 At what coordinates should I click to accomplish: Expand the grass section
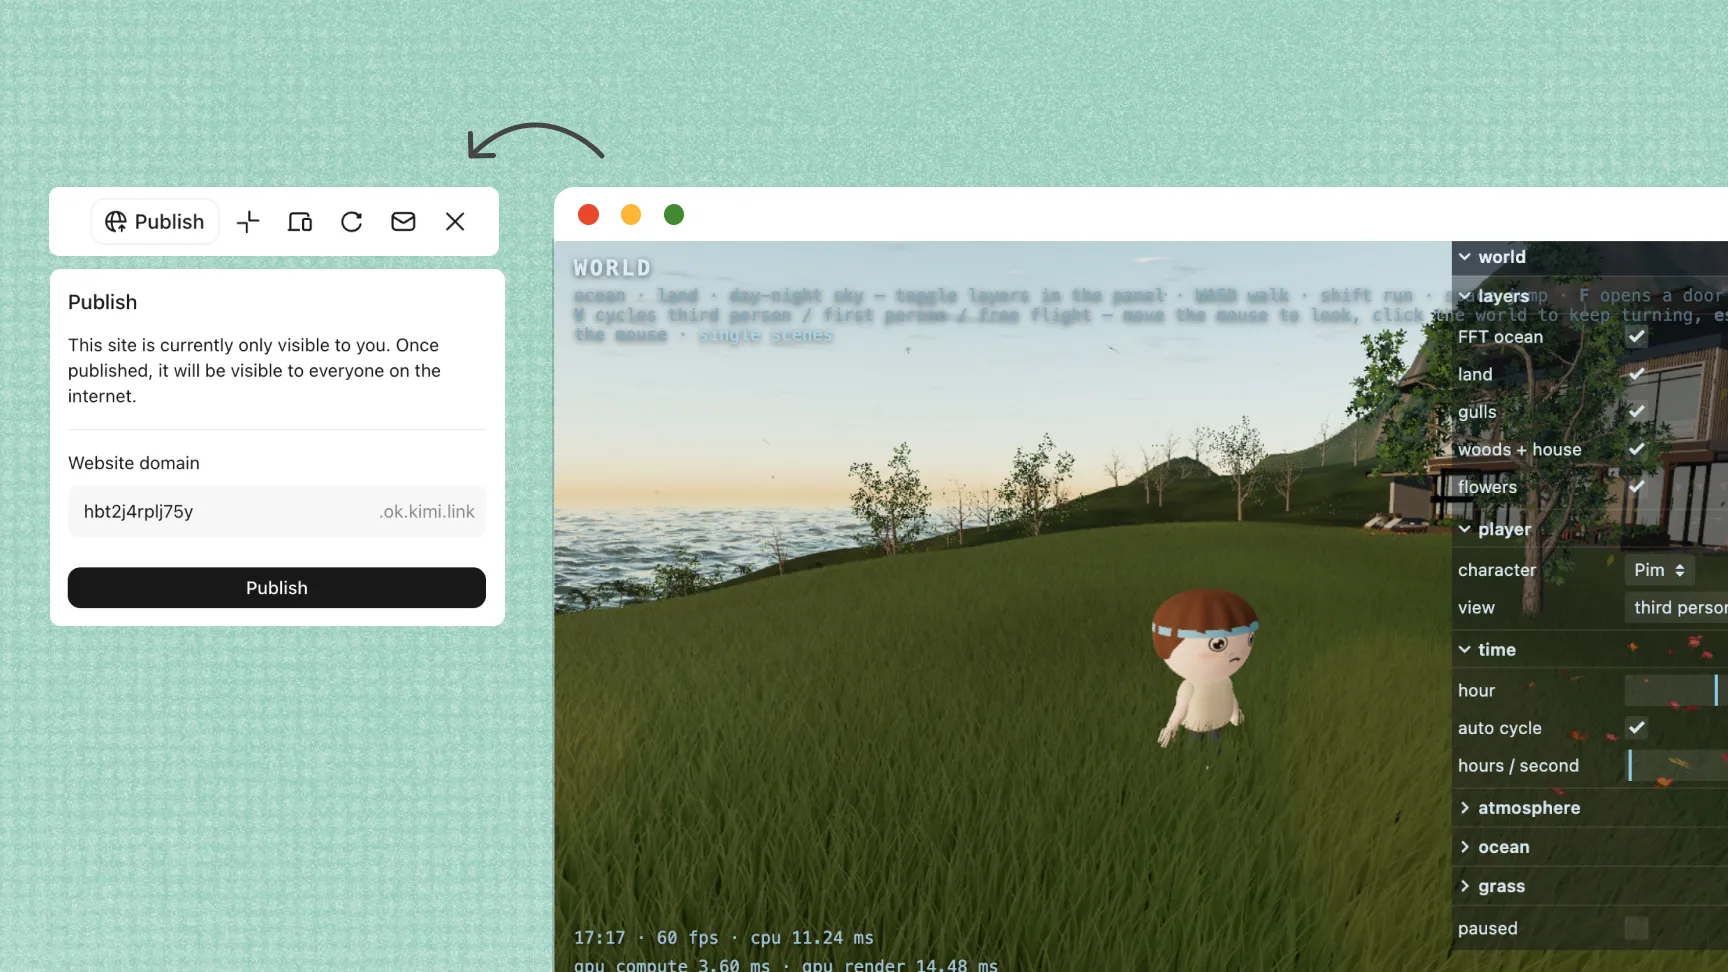(1590, 886)
